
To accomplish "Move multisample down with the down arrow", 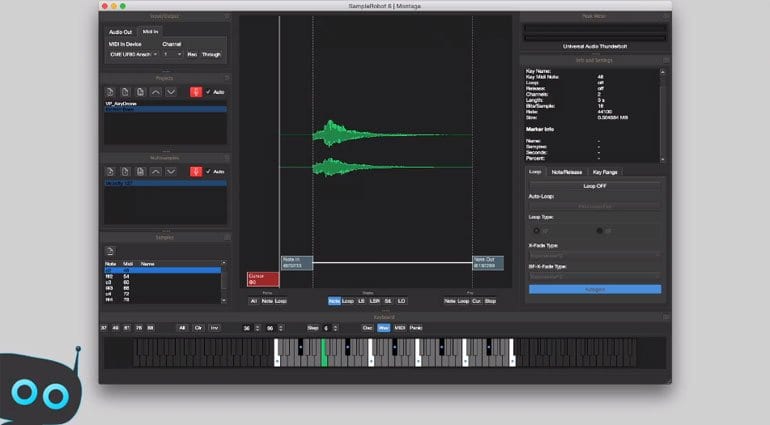I will (x=171, y=171).
